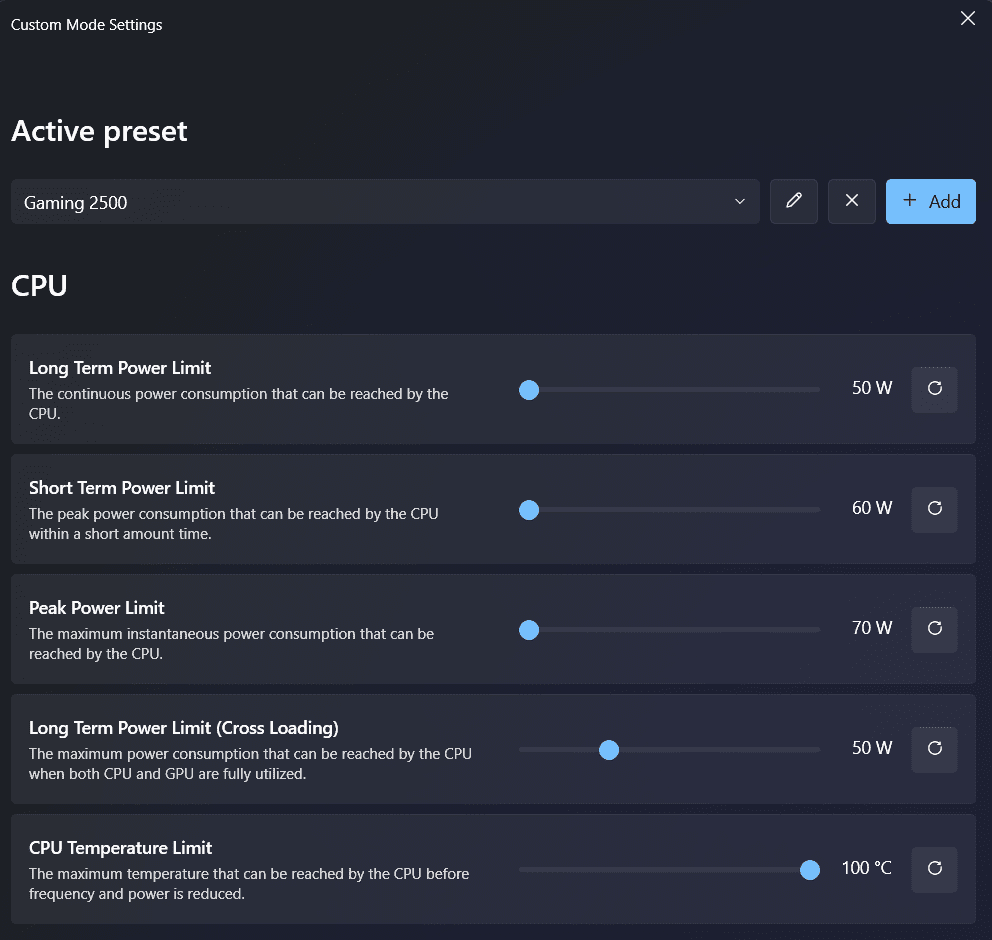Reset Short Term Power Limit value

pyautogui.click(x=934, y=509)
